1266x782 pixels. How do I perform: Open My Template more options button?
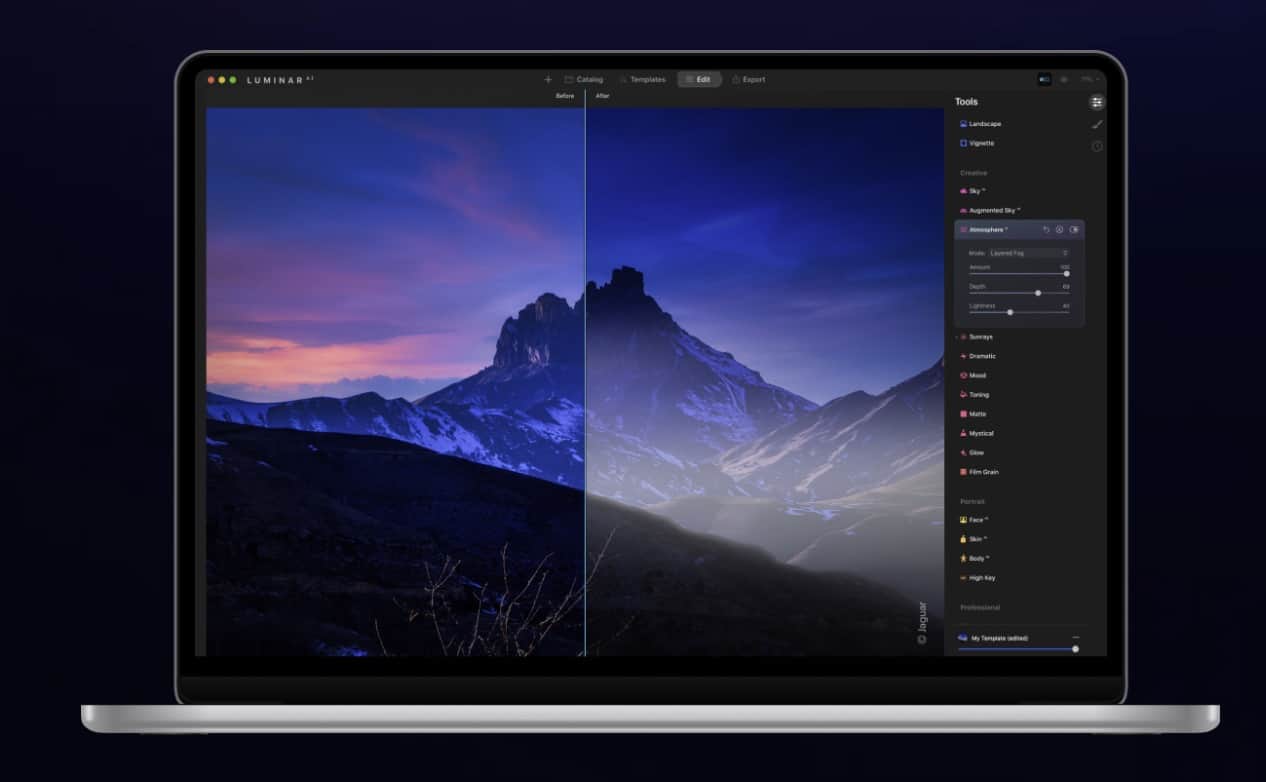pos(1076,637)
